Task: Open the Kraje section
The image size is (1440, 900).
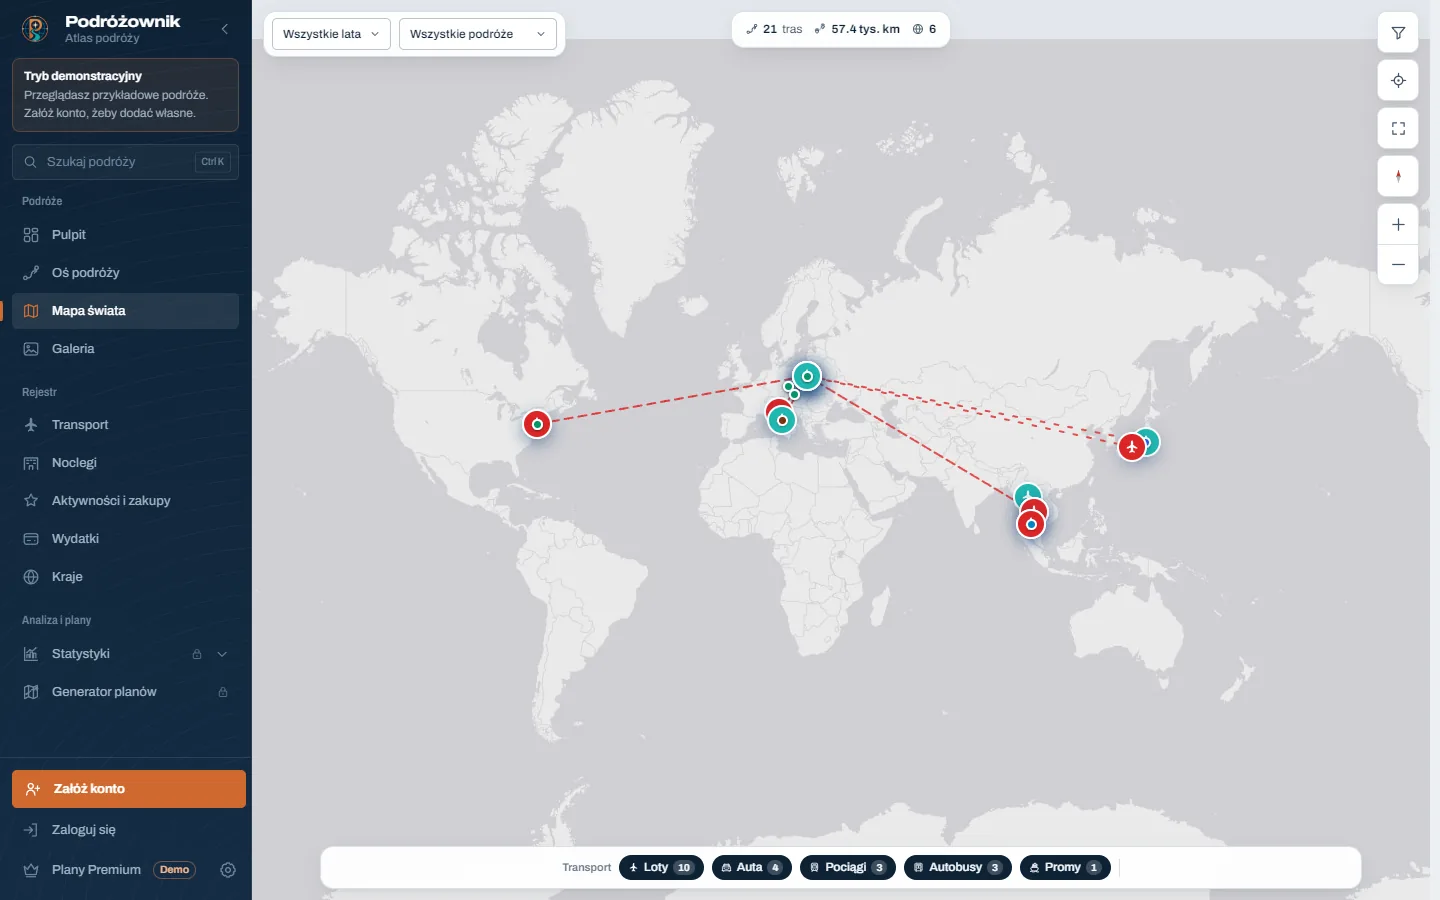Action: [125, 577]
